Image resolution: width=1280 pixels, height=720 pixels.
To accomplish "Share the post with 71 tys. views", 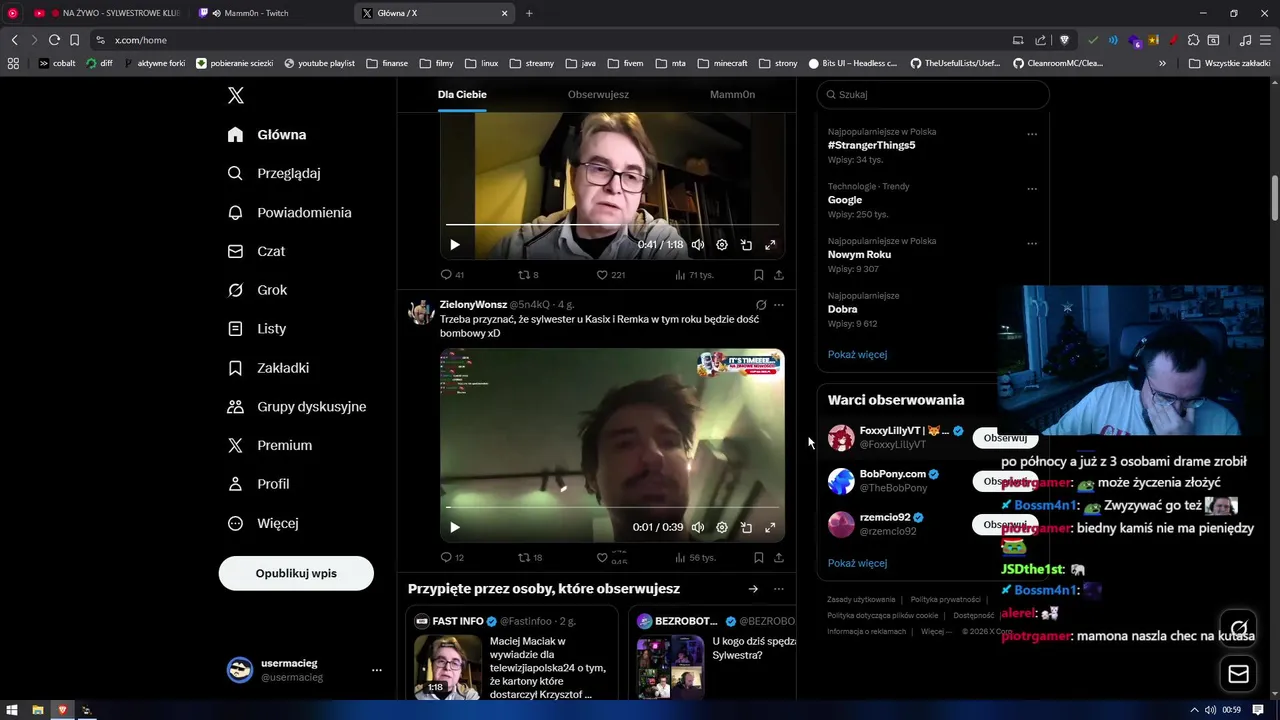I will point(779,275).
